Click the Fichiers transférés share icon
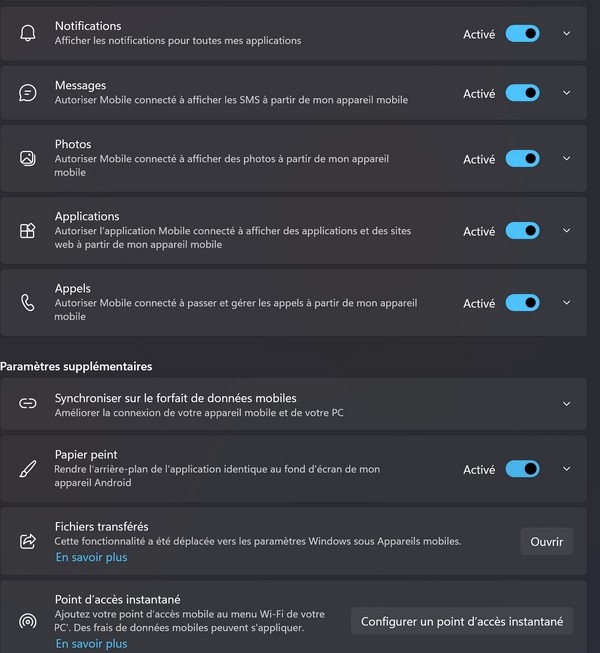The image size is (600, 653). pos(27,541)
